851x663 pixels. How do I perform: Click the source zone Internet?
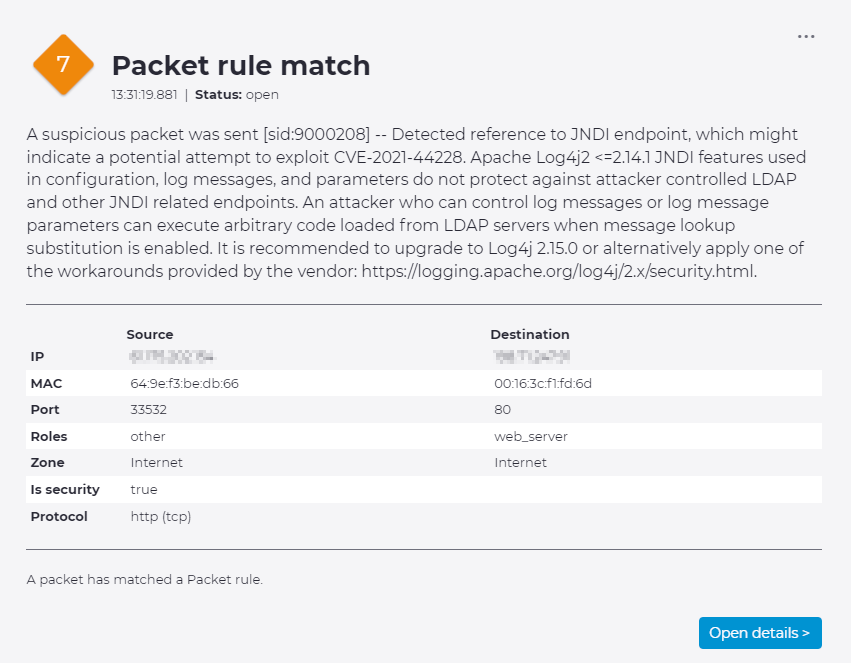(156, 463)
